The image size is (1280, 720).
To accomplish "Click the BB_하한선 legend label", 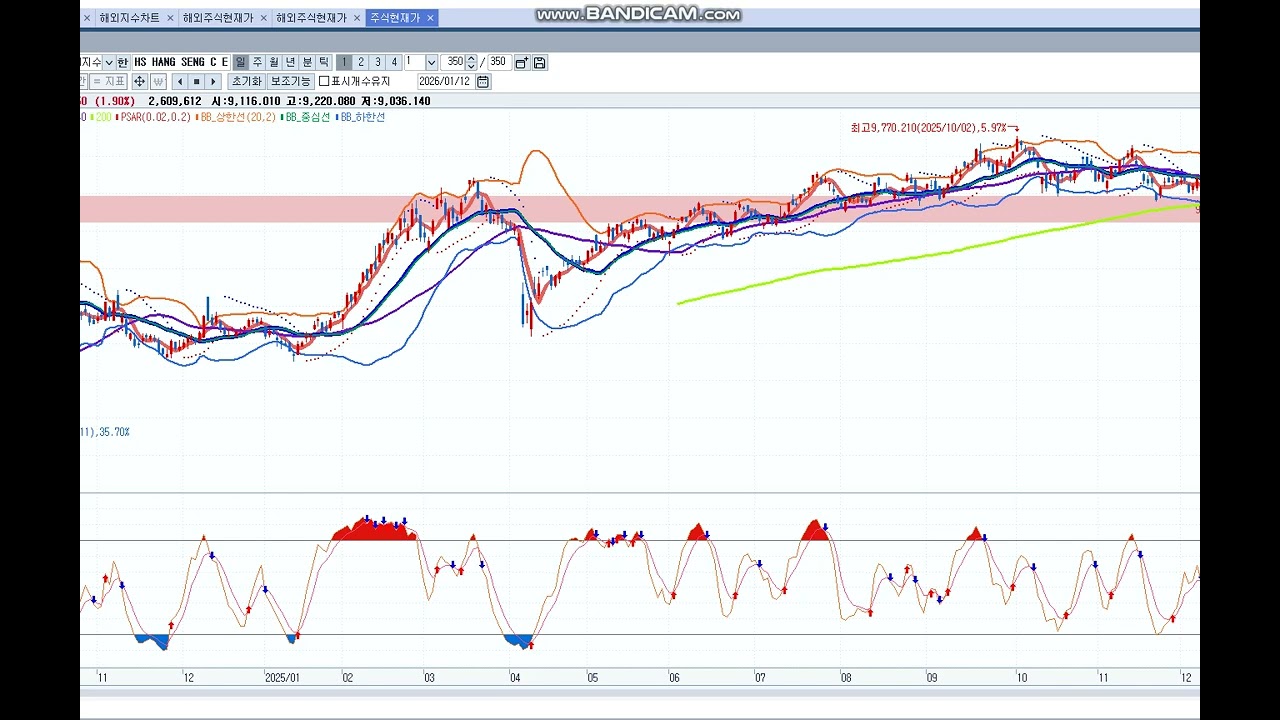I will [x=362, y=117].
